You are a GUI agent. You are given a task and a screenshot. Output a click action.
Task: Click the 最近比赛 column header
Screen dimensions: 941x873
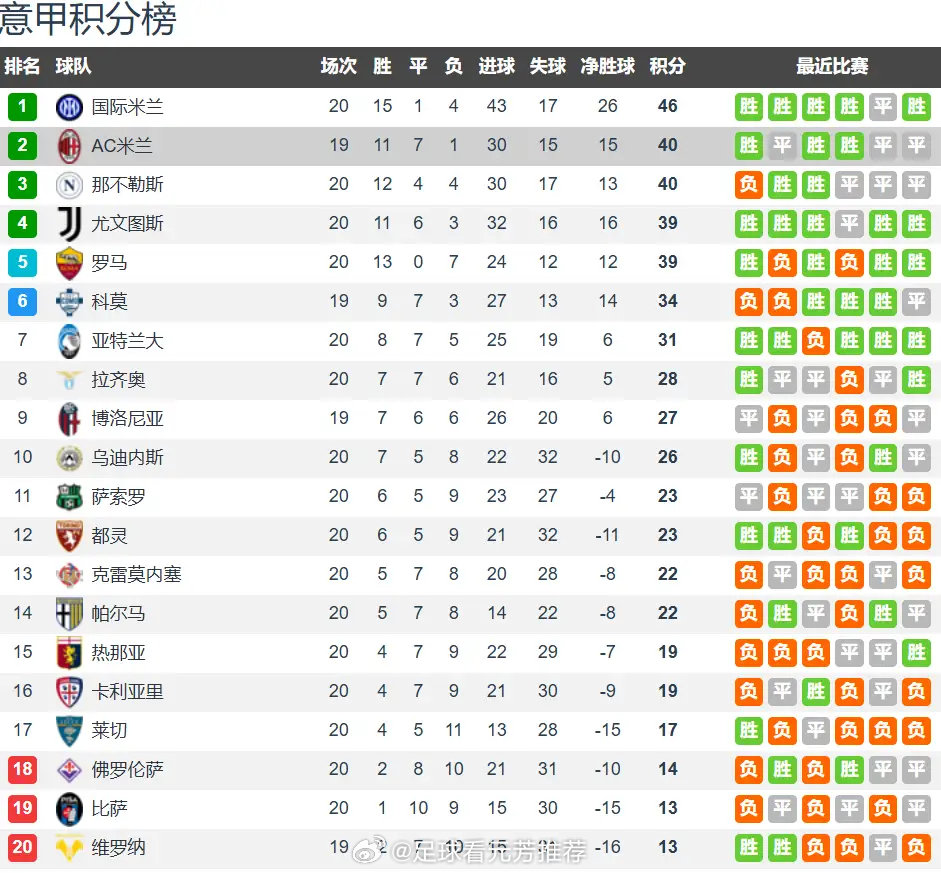832,66
